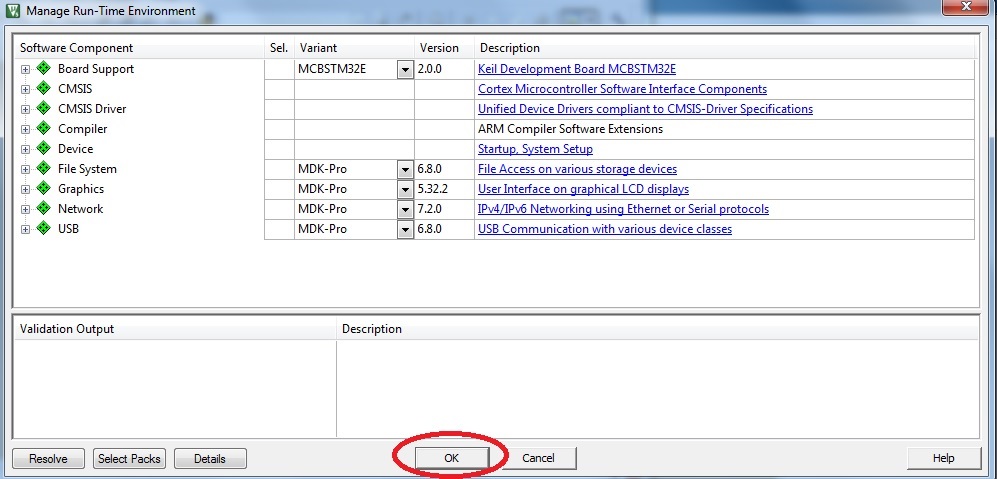Expand the CMSIS Driver tree node
This screenshot has width=997, height=479.
point(25,109)
